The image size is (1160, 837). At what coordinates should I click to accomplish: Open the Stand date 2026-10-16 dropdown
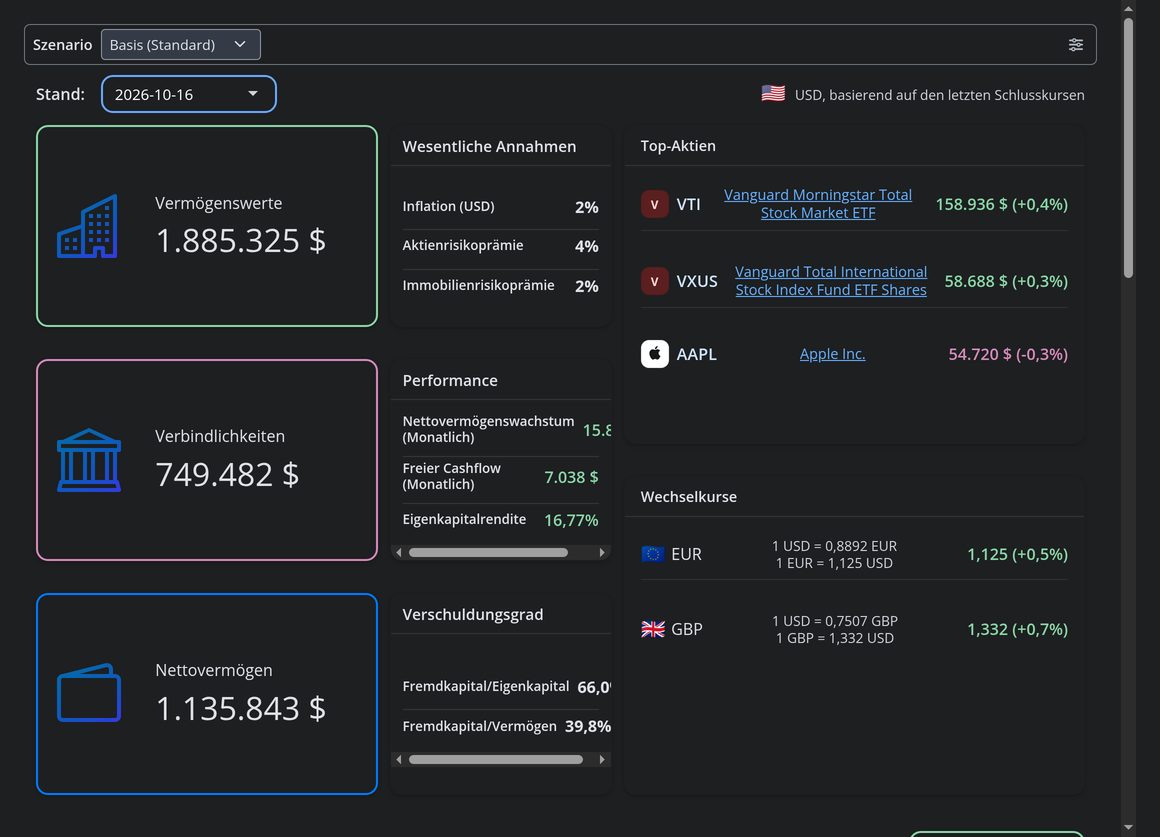click(x=189, y=94)
